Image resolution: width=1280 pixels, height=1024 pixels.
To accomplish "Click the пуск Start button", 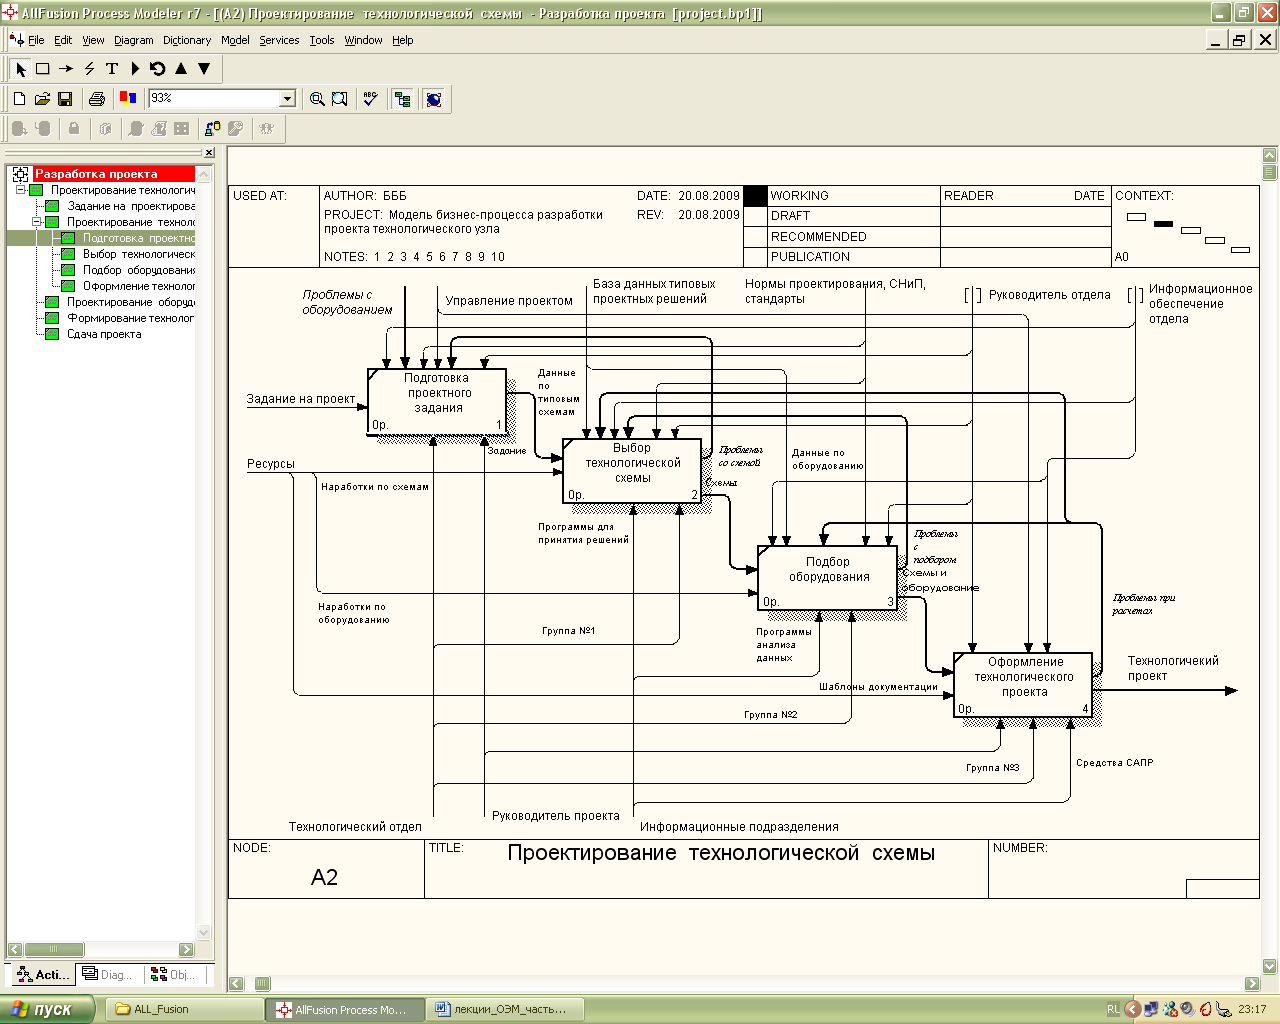I will (47, 1009).
